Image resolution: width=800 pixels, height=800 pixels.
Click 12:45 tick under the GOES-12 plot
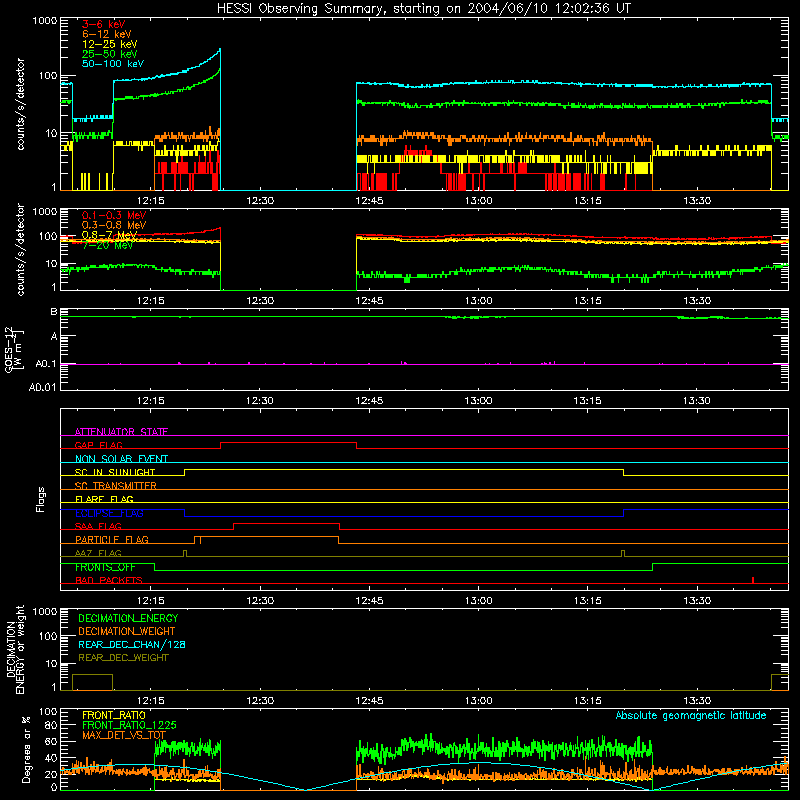pos(369,401)
